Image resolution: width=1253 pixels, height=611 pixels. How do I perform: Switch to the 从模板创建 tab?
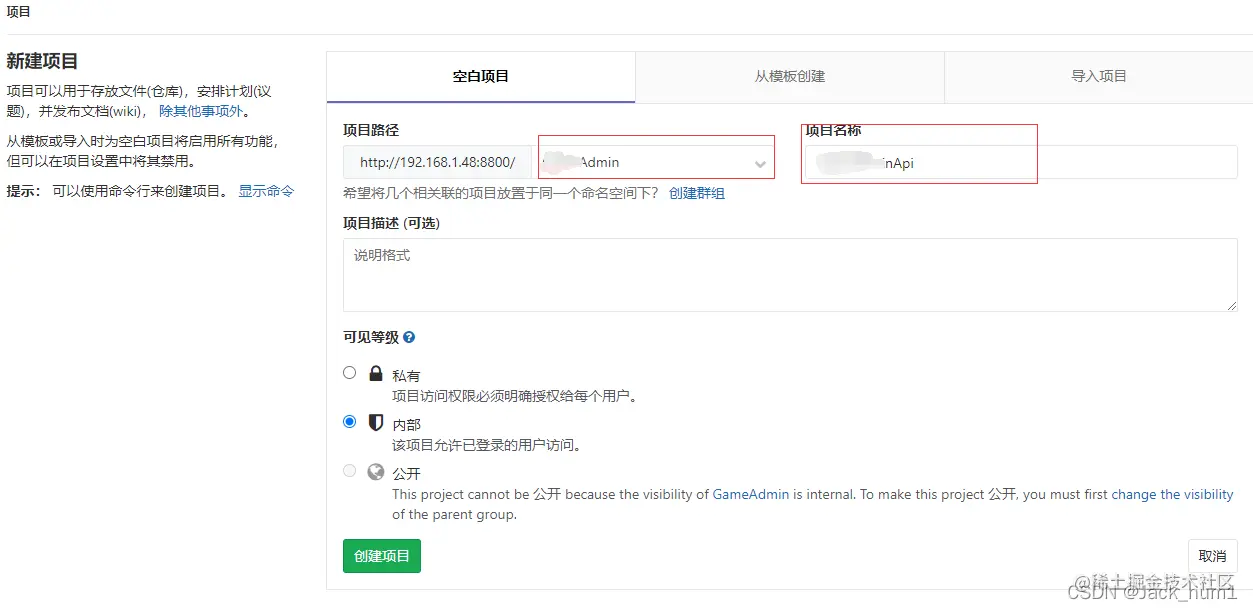[x=789, y=76]
